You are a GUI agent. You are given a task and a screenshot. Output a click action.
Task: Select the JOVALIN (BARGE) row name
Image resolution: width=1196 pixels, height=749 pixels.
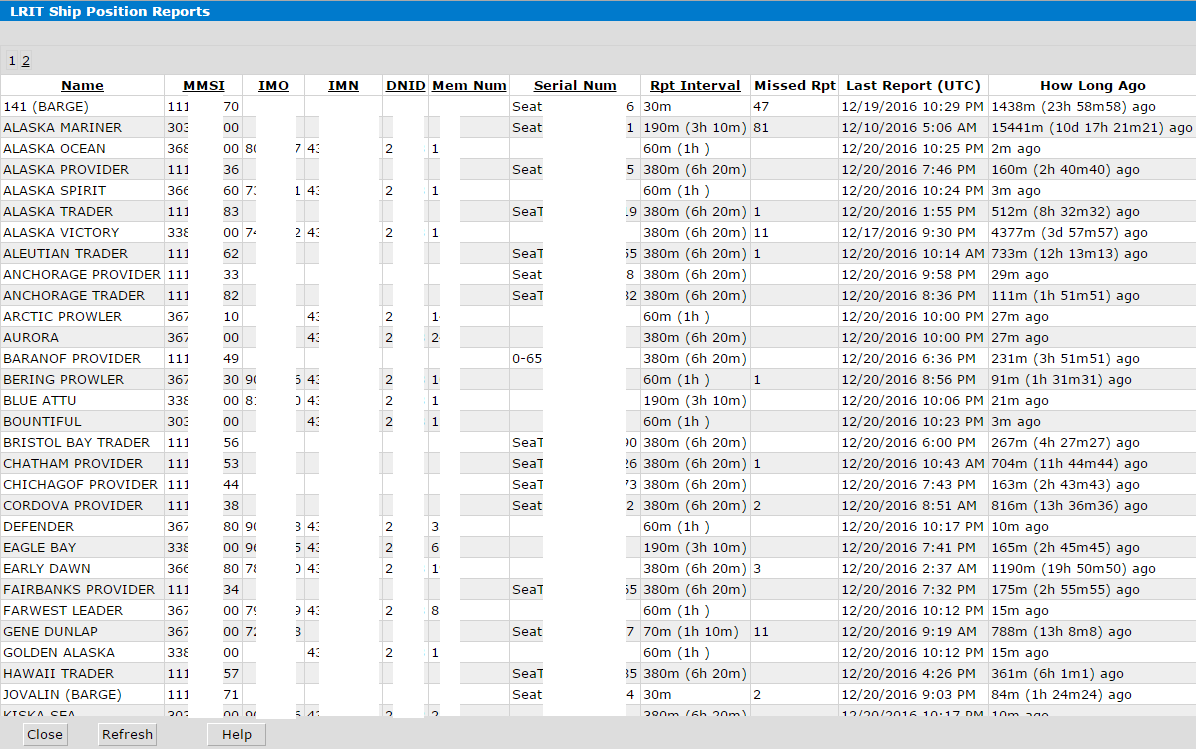(x=62, y=695)
